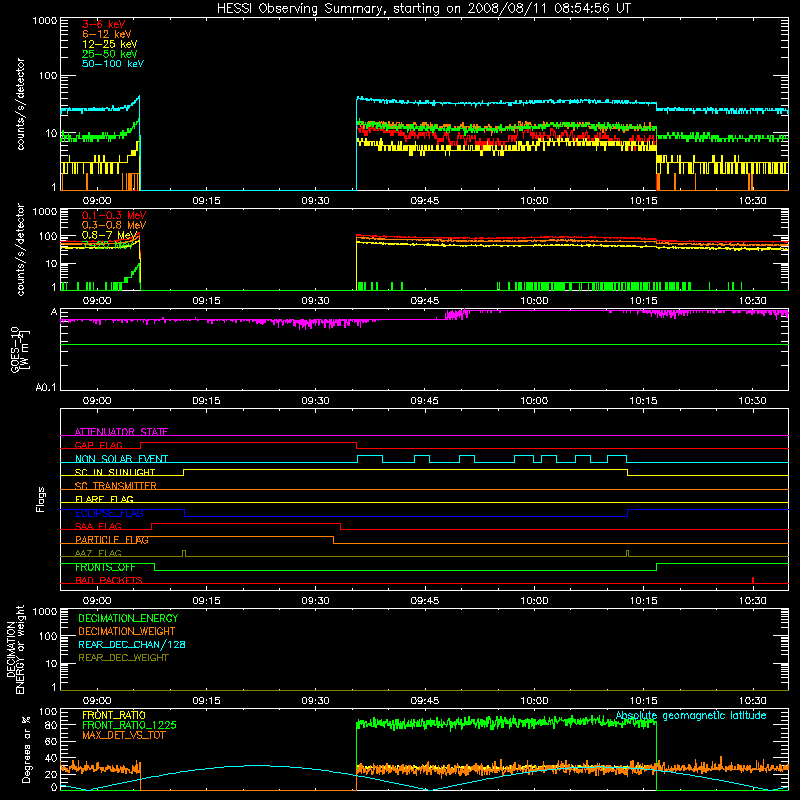
Task: Select the SAA_FLAG label
Action: tap(98, 526)
